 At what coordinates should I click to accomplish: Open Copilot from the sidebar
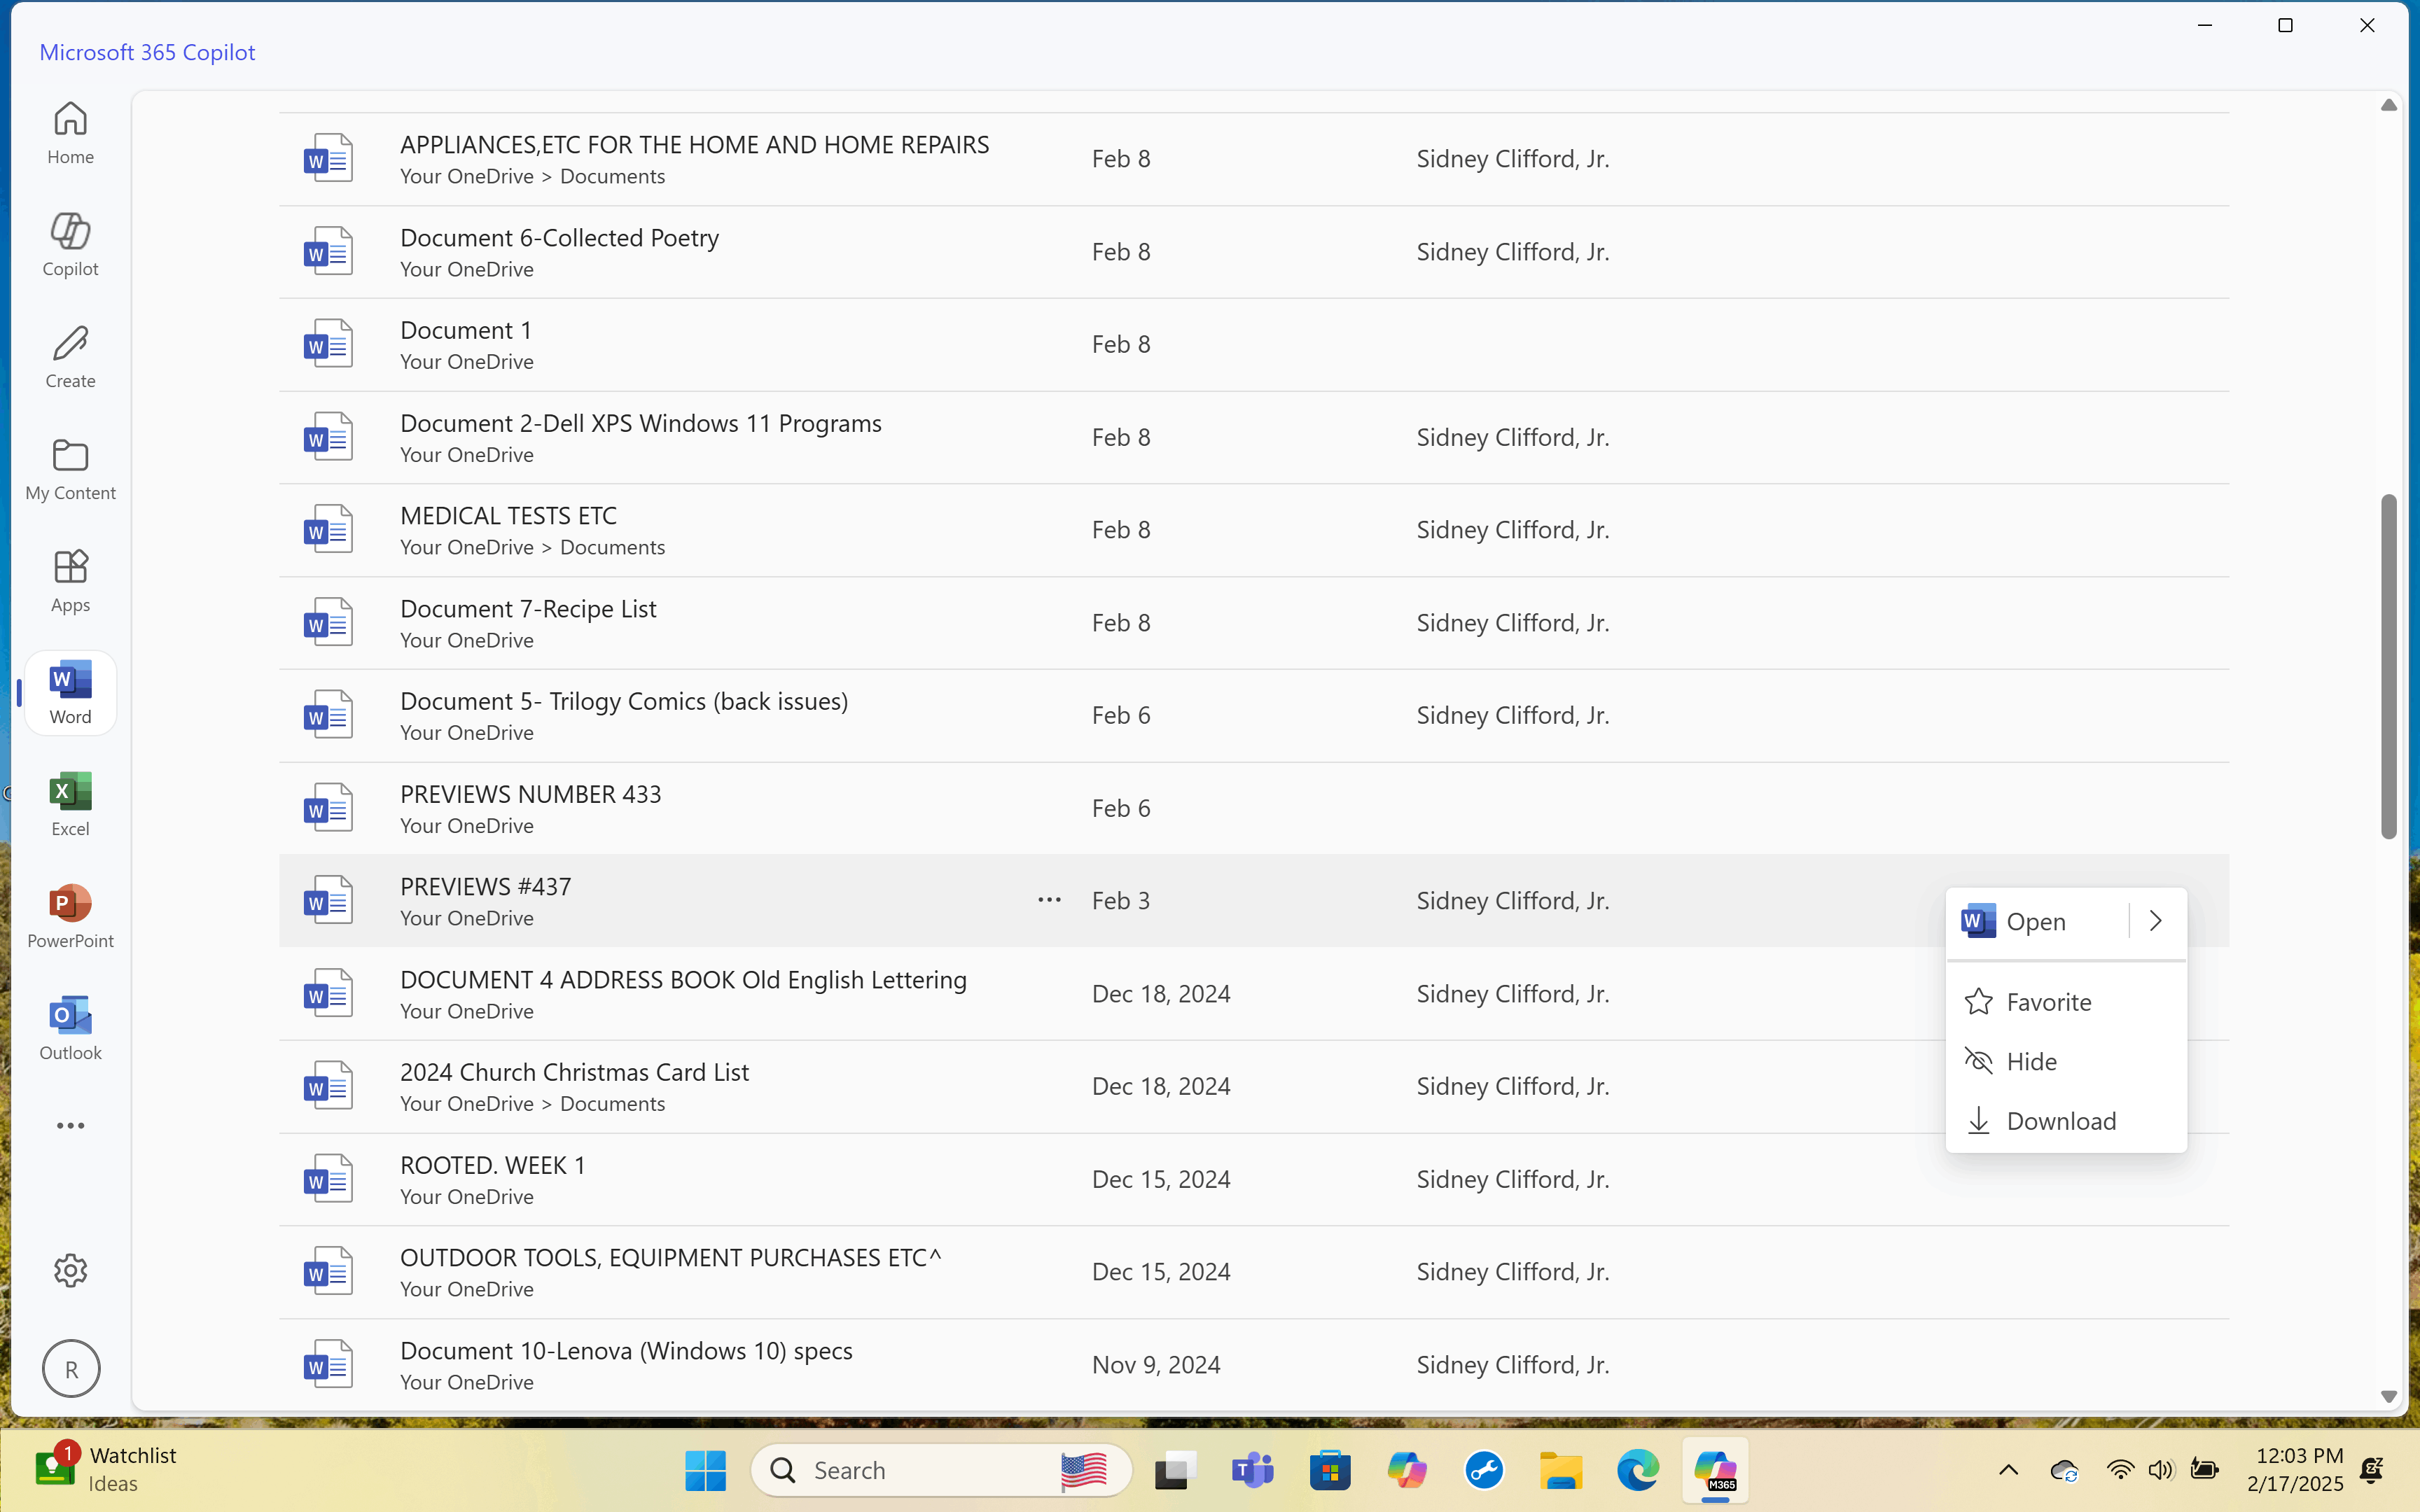pyautogui.click(x=70, y=245)
